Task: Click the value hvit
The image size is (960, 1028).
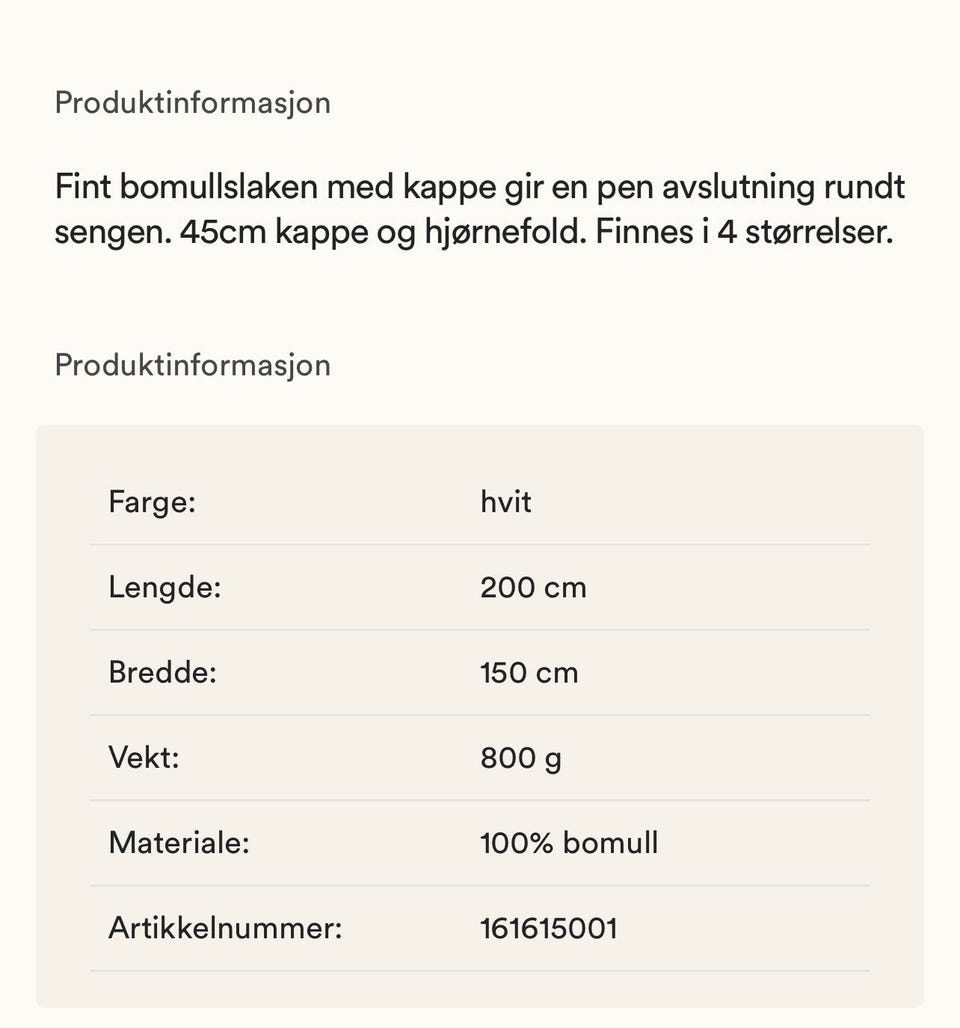Action: click(x=506, y=502)
